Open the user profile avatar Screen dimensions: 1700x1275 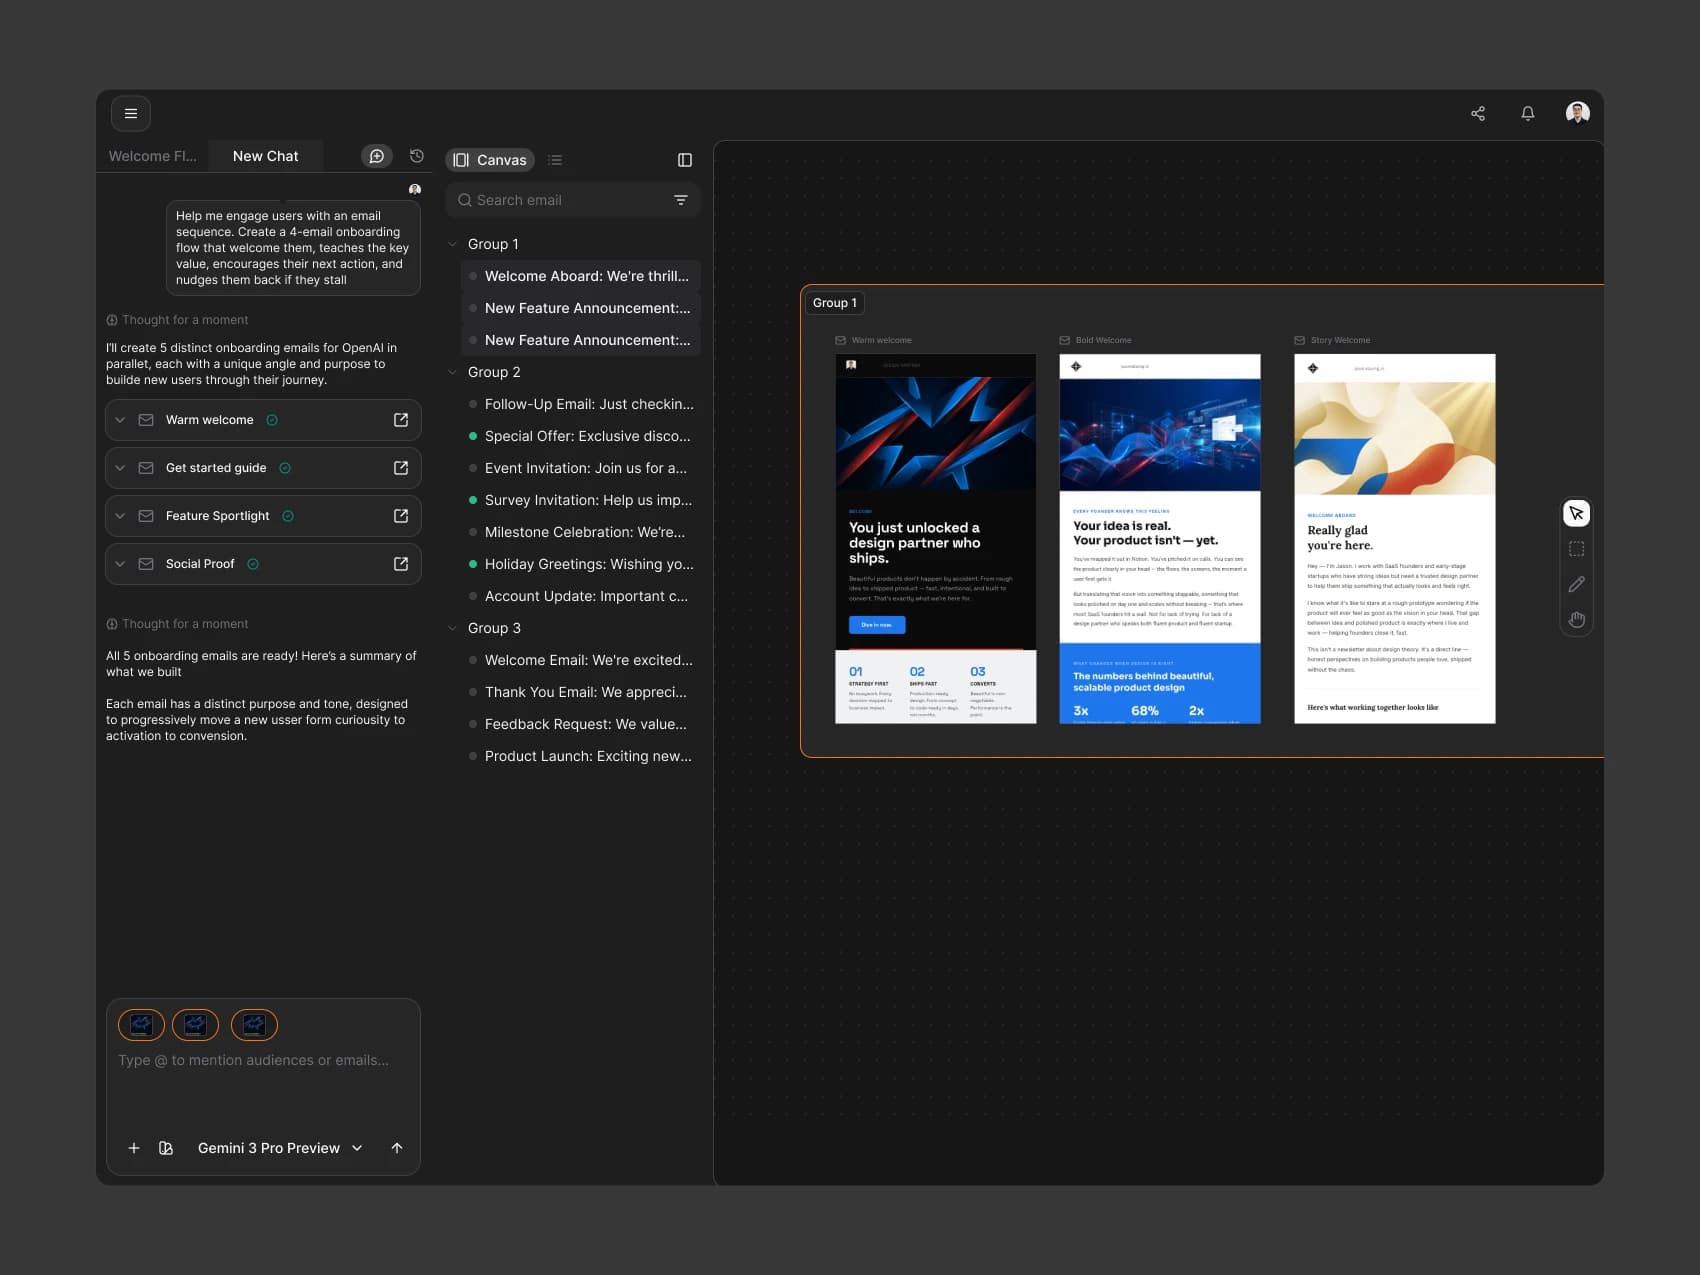click(x=1578, y=113)
